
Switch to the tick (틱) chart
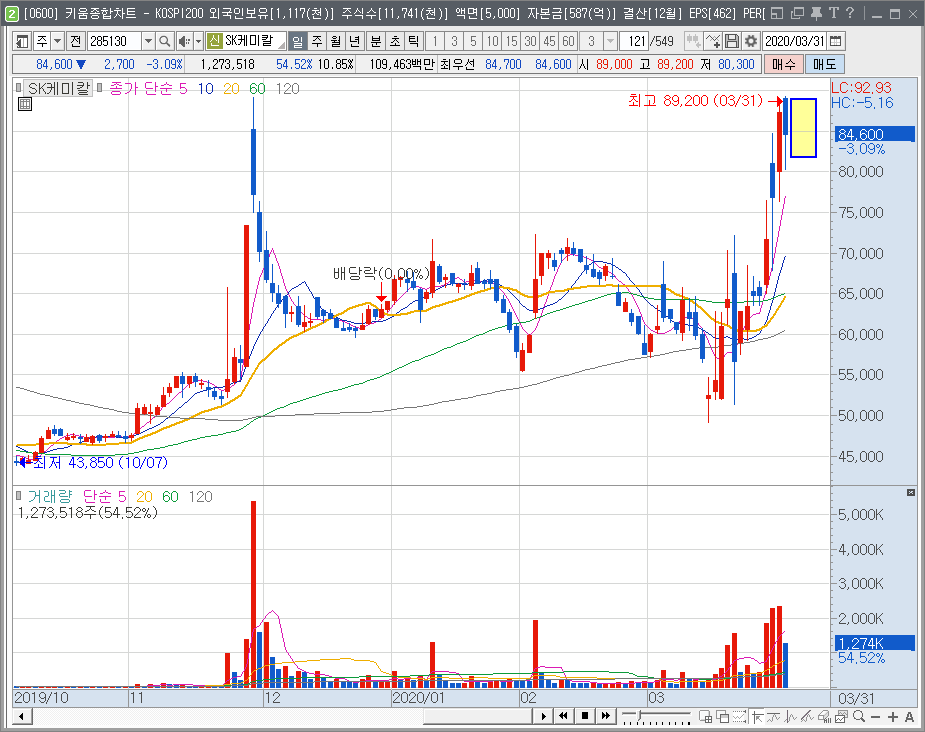click(414, 41)
